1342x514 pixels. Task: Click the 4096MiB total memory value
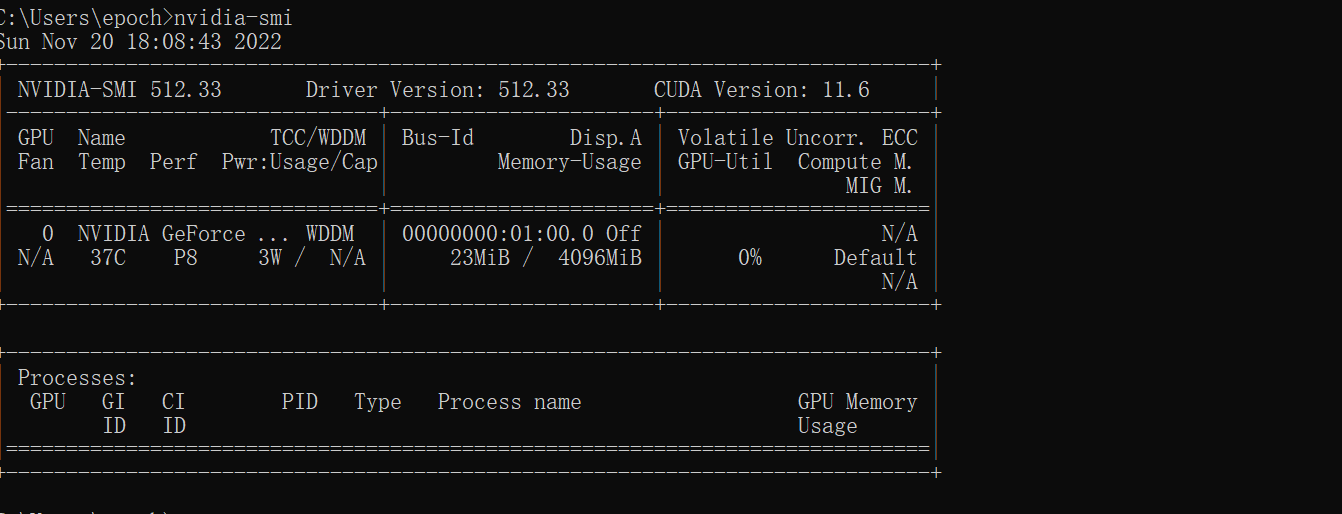[599, 258]
